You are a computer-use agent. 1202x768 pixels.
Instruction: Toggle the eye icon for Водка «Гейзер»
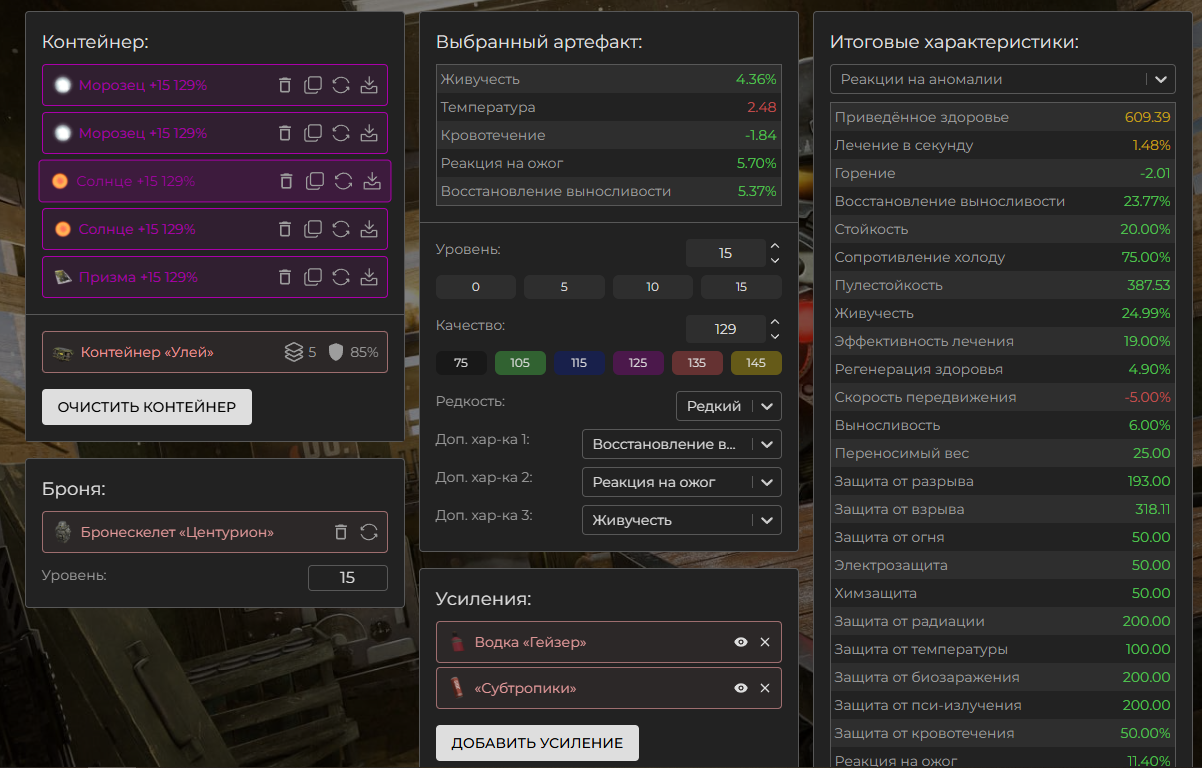point(741,642)
